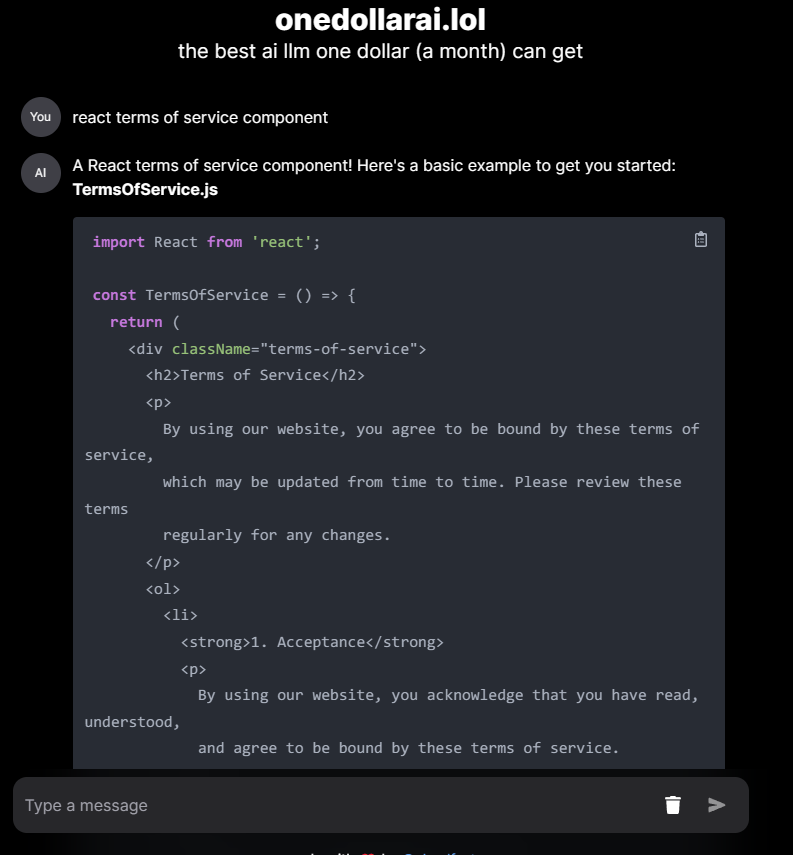Image resolution: width=793 pixels, height=855 pixels.
Task: Click the h2 Terms of Service line
Action: click(x=255, y=375)
